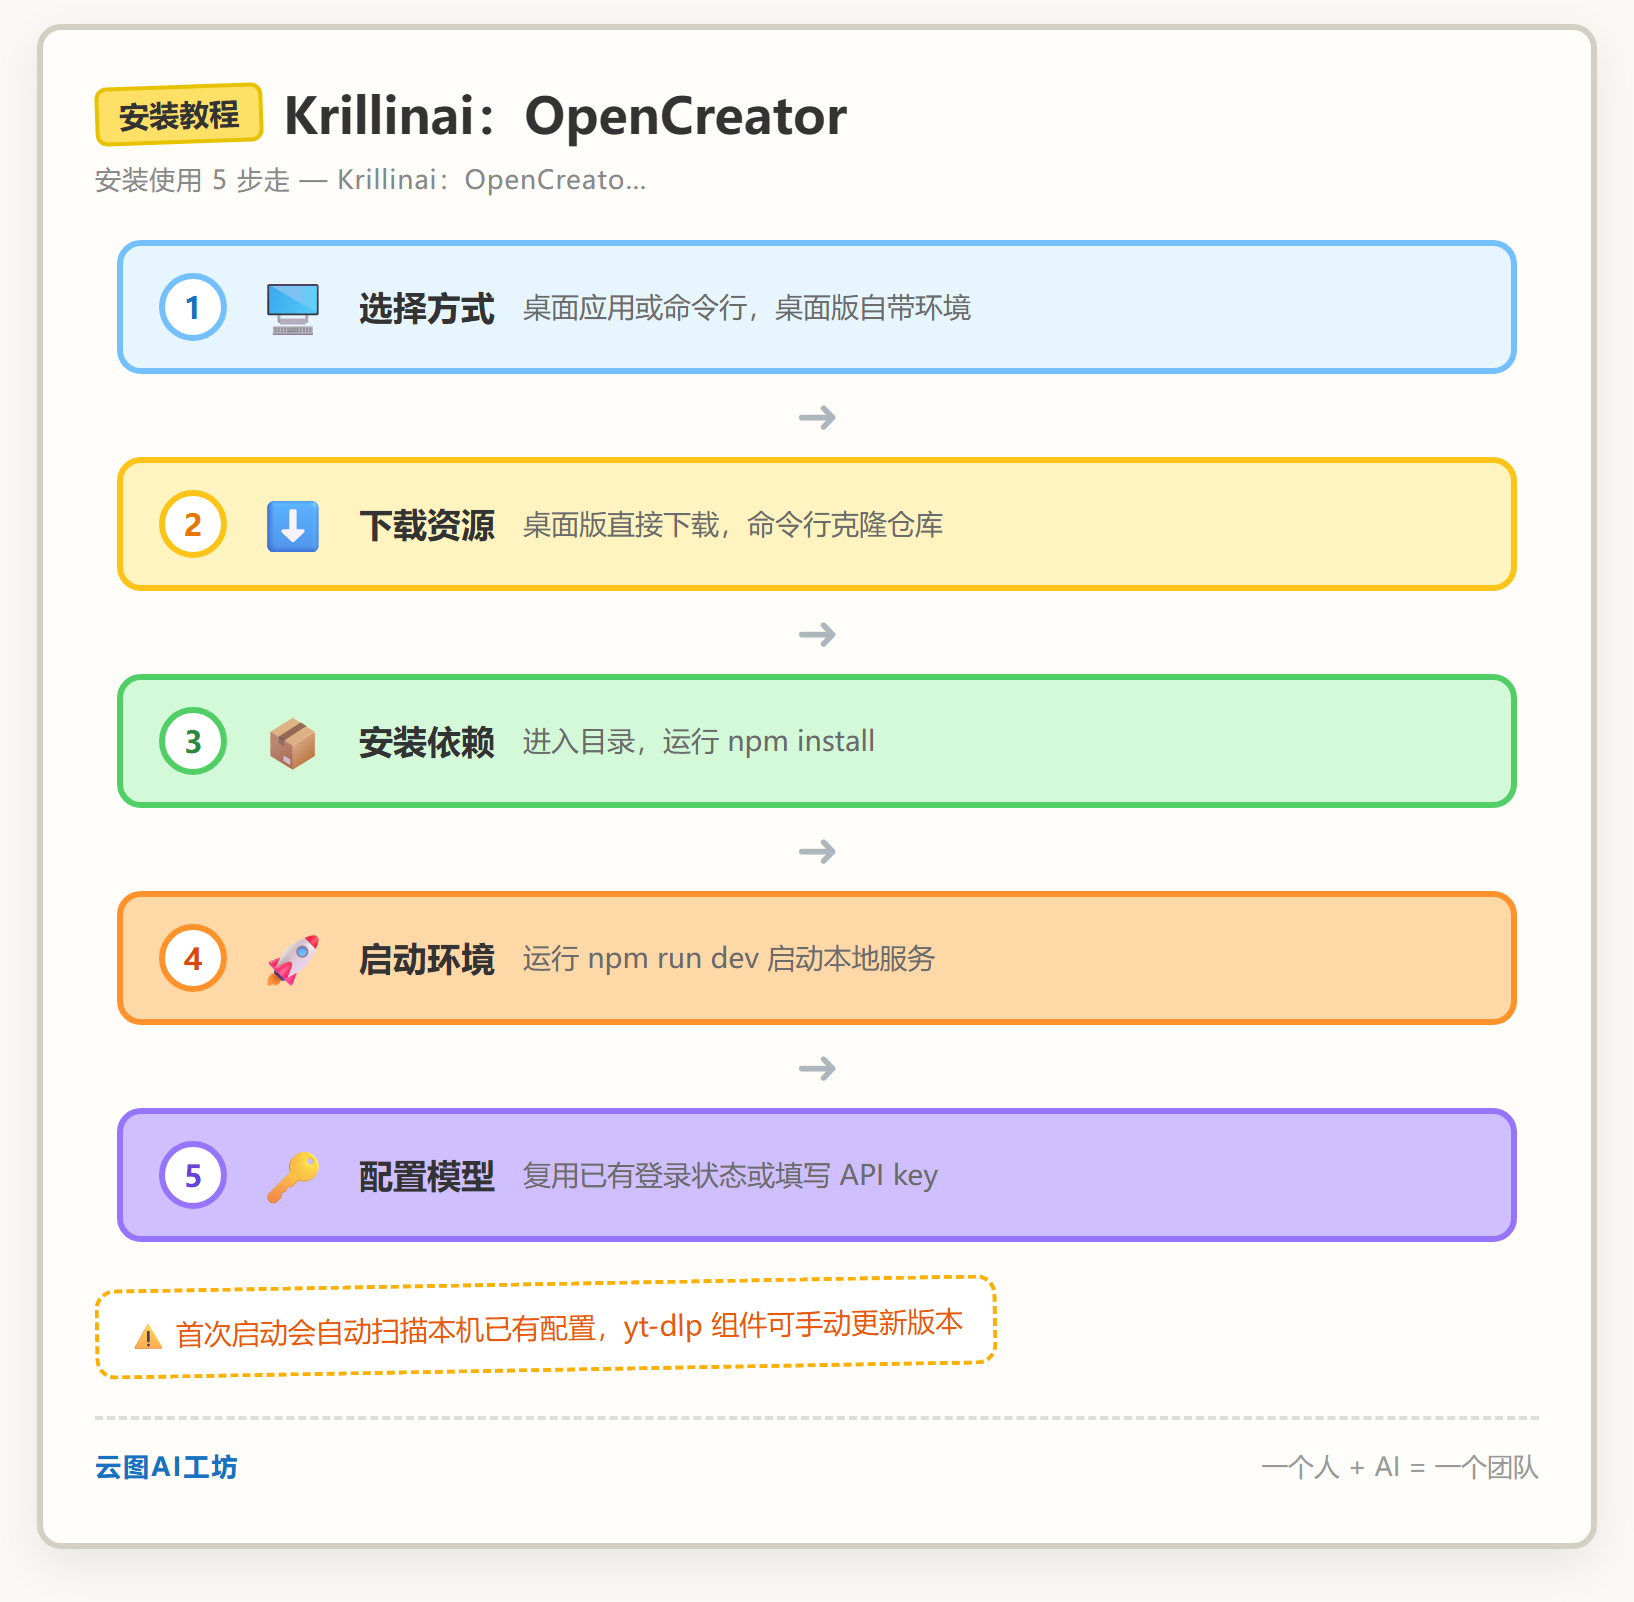Click the Krillinai：OpenCreator main title
The image size is (1634, 1602).
(x=566, y=116)
